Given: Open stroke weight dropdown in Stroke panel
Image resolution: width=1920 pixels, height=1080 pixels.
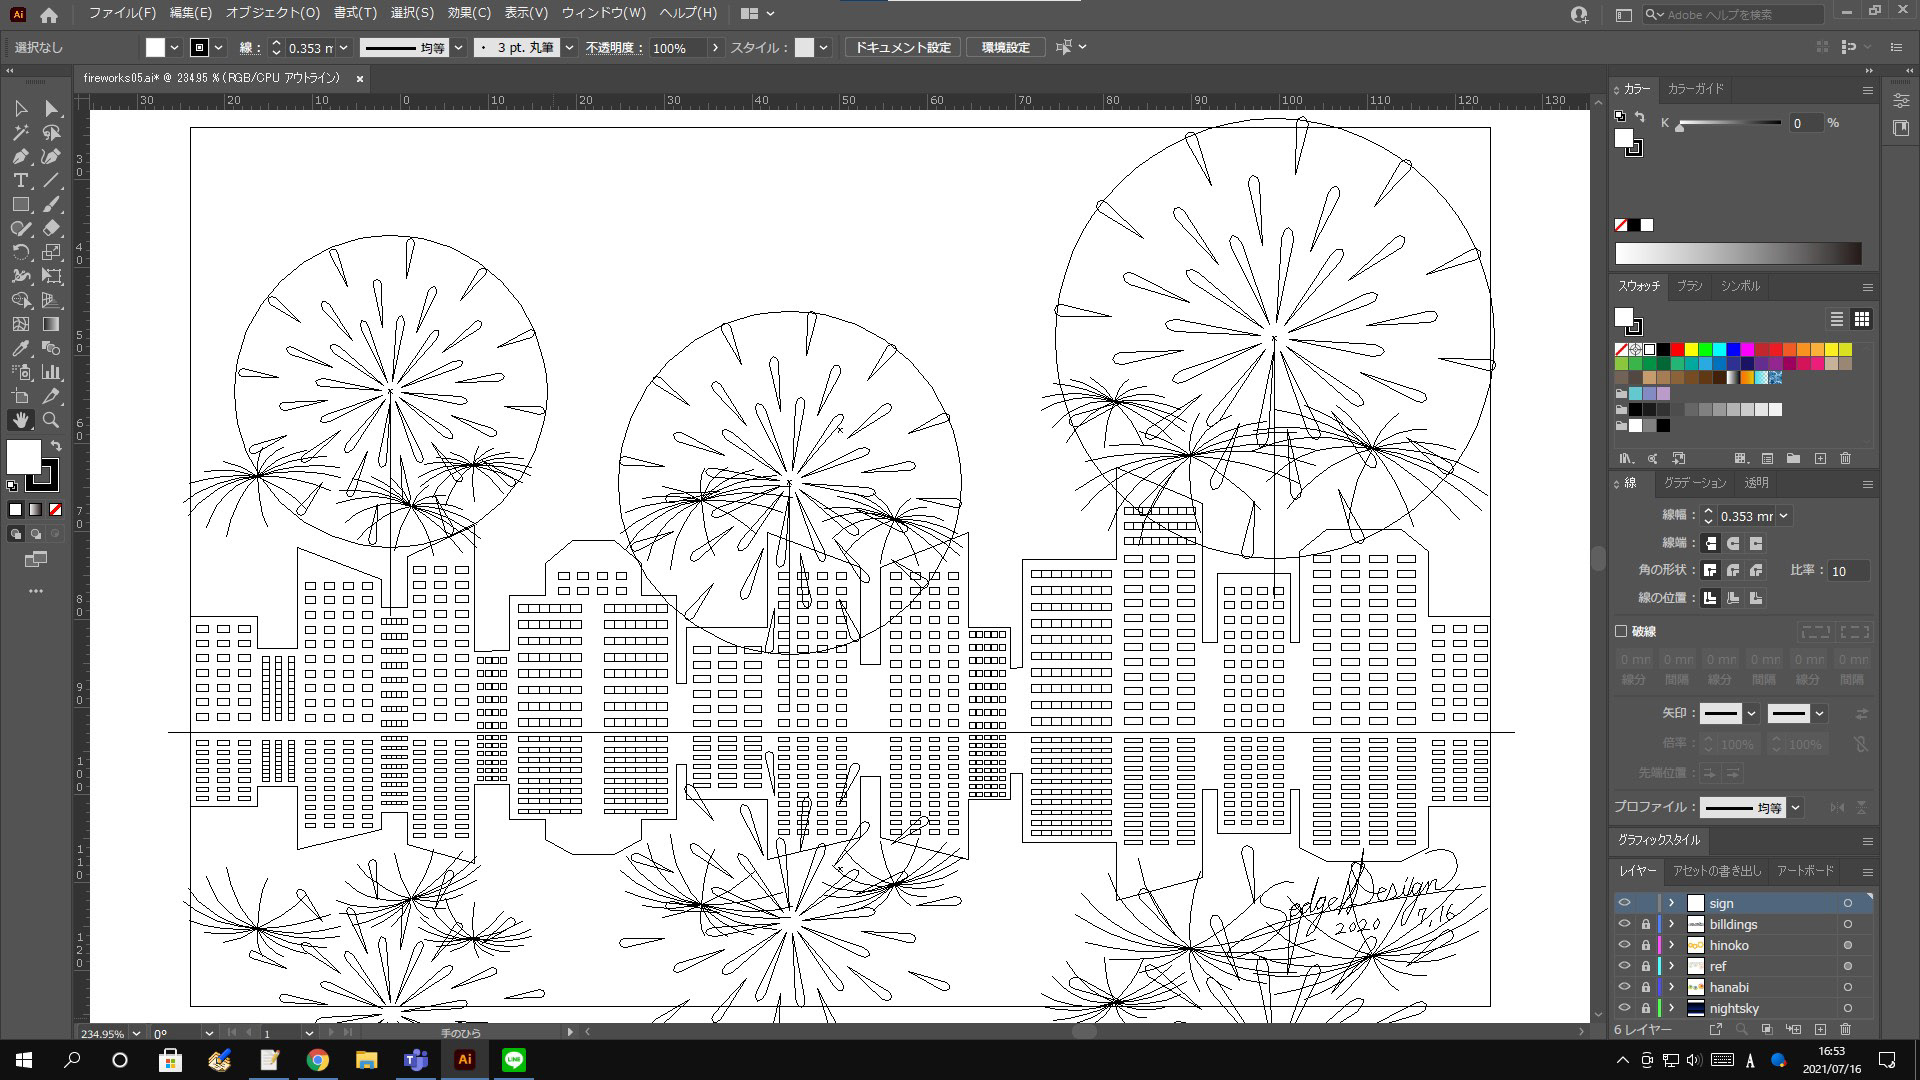Looking at the screenshot, I should pyautogui.click(x=1783, y=516).
